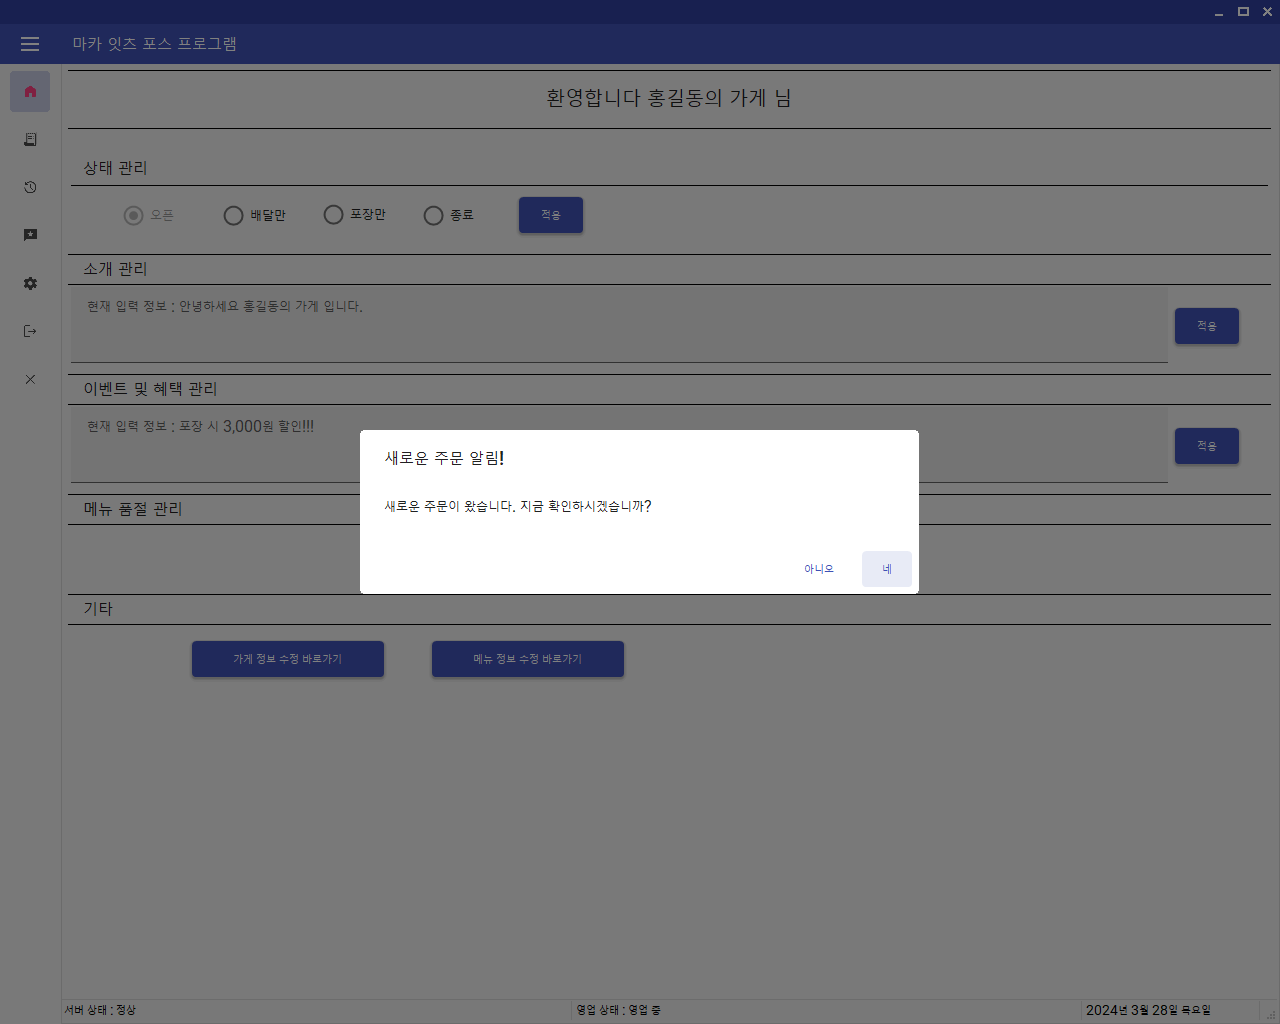Open the history clock icon in sidebar
The width and height of the screenshot is (1280, 1024).
click(x=30, y=188)
